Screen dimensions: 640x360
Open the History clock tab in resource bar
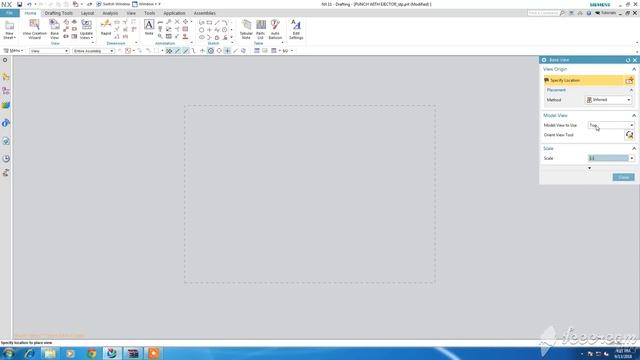[x=6, y=158]
